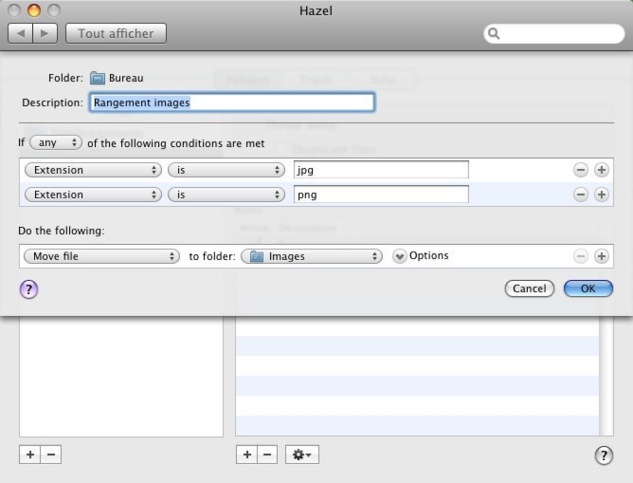The width and height of the screenshot is (633, 483).
Task: Open the Extension dropdown in the png row
Action: [x=93, y=195]
